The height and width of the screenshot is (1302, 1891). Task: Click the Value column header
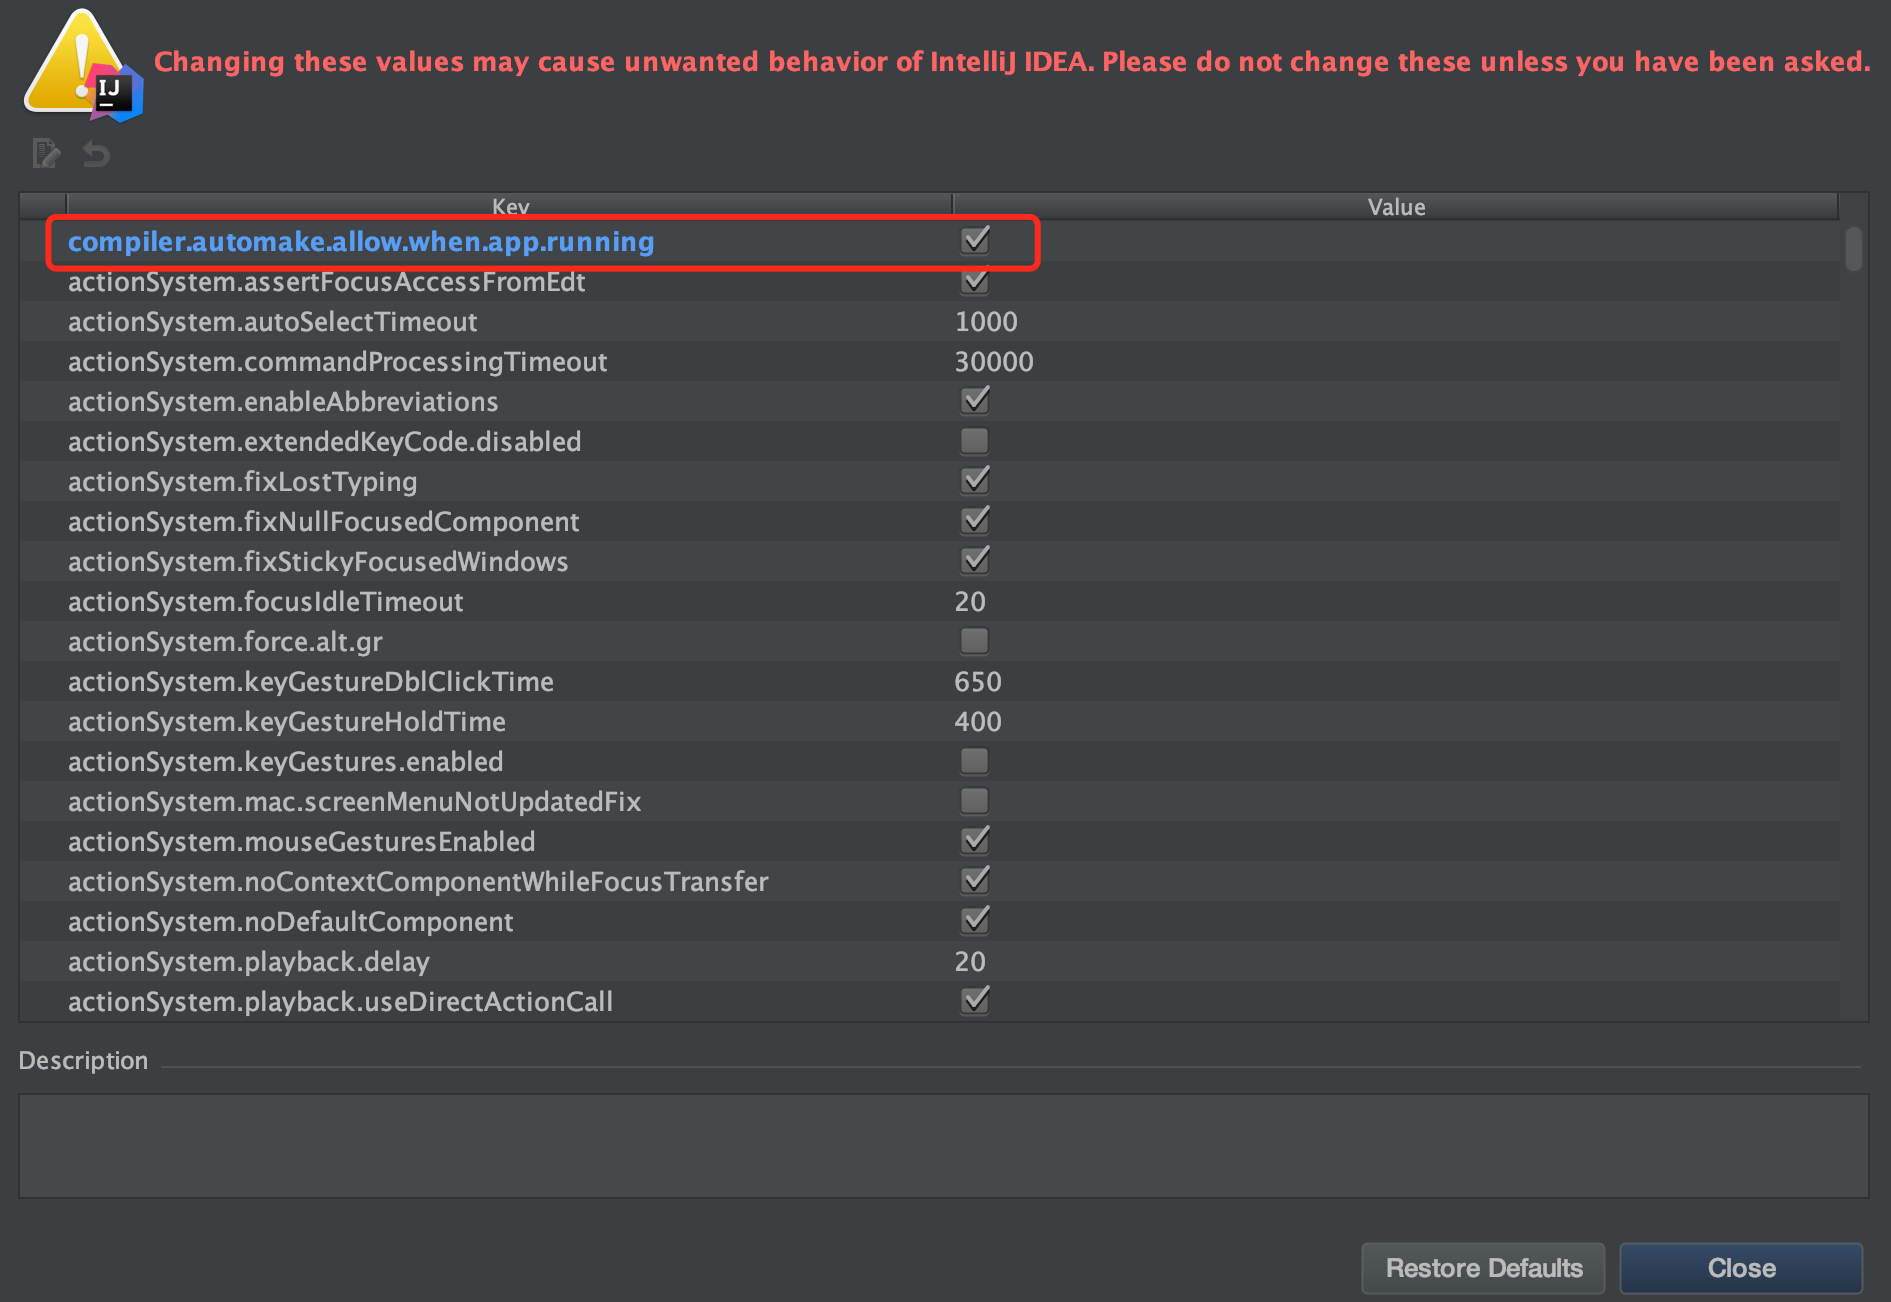[1396, 206]
